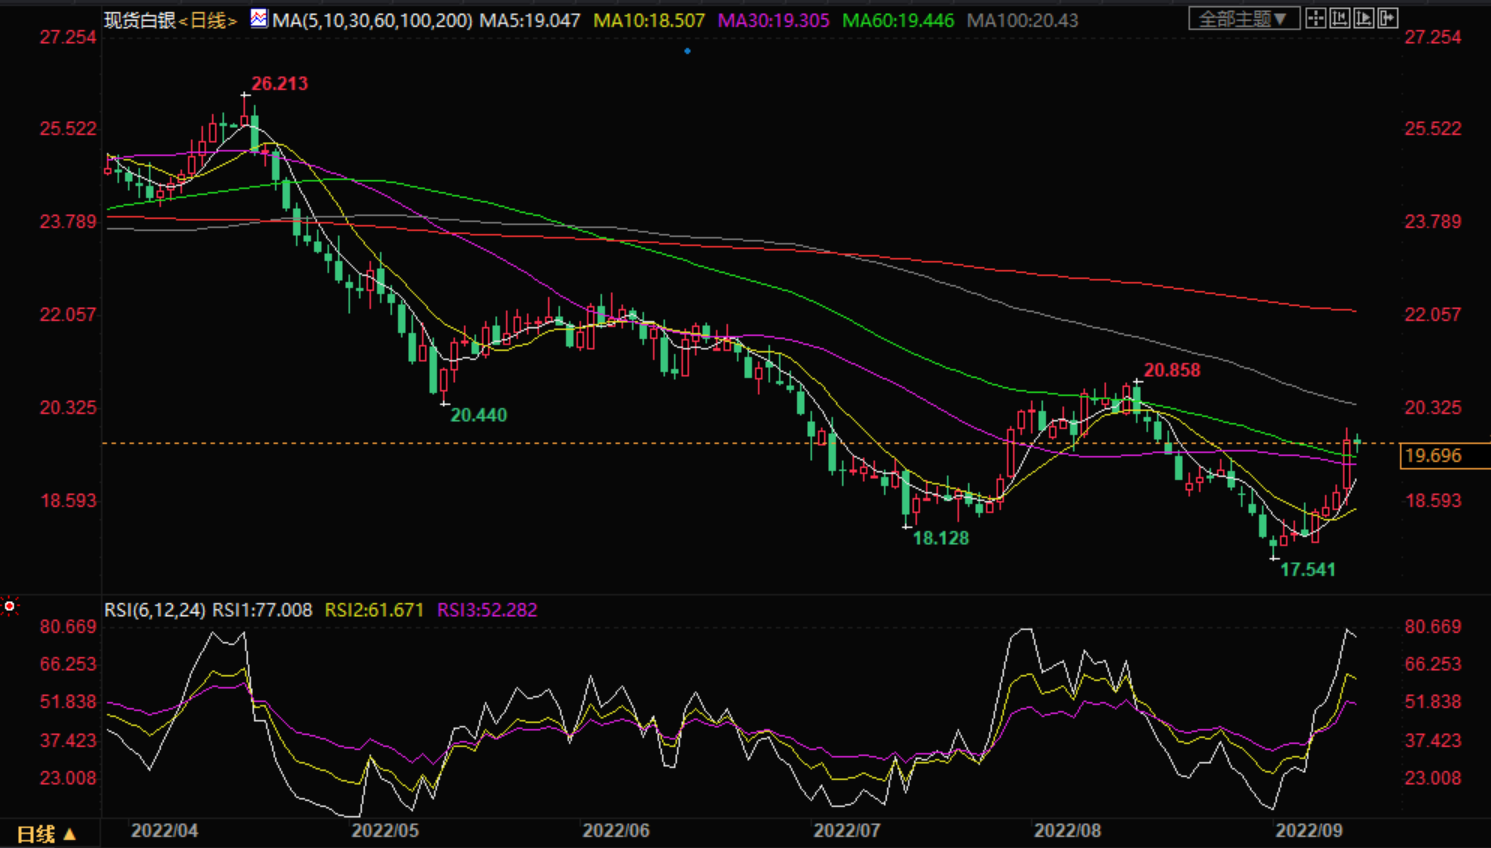
Task: Click the green MA60:19.446 legend entry
Action: (x=898, y=20)
